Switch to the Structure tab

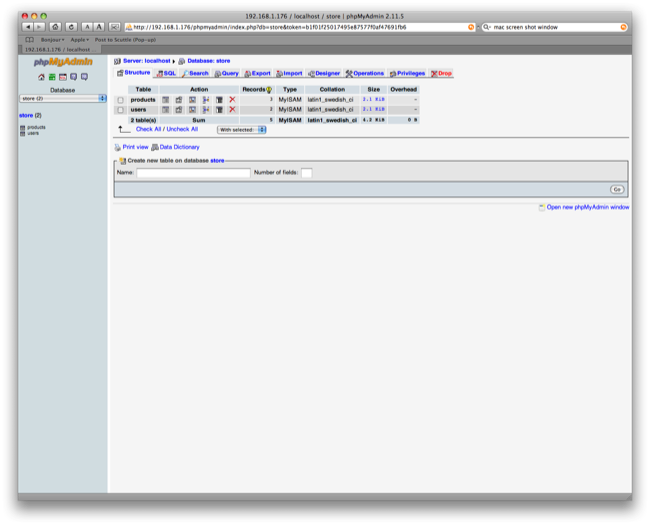pyautogui.click(x=133, y=73)
